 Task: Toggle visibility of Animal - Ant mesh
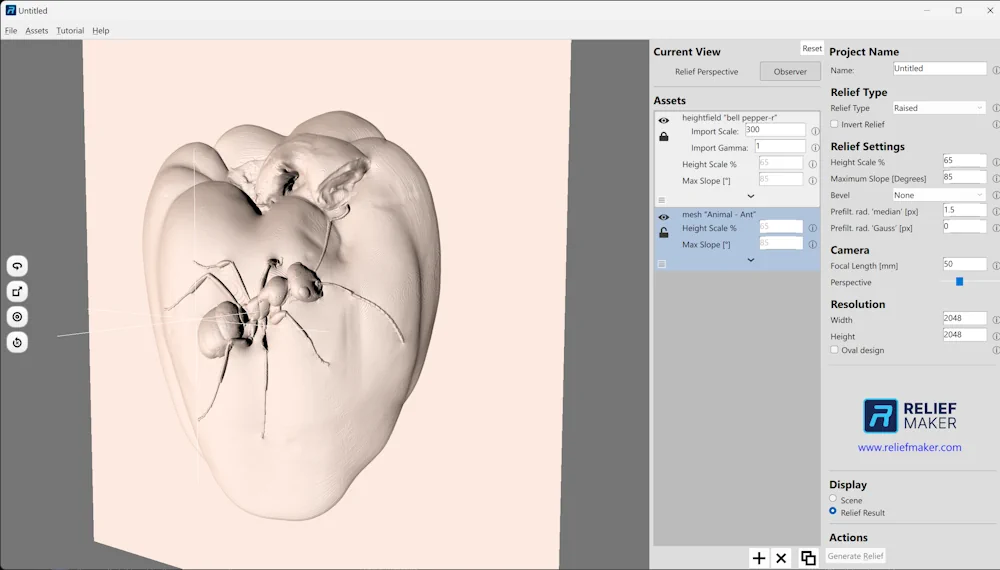(x=663, y=217)
